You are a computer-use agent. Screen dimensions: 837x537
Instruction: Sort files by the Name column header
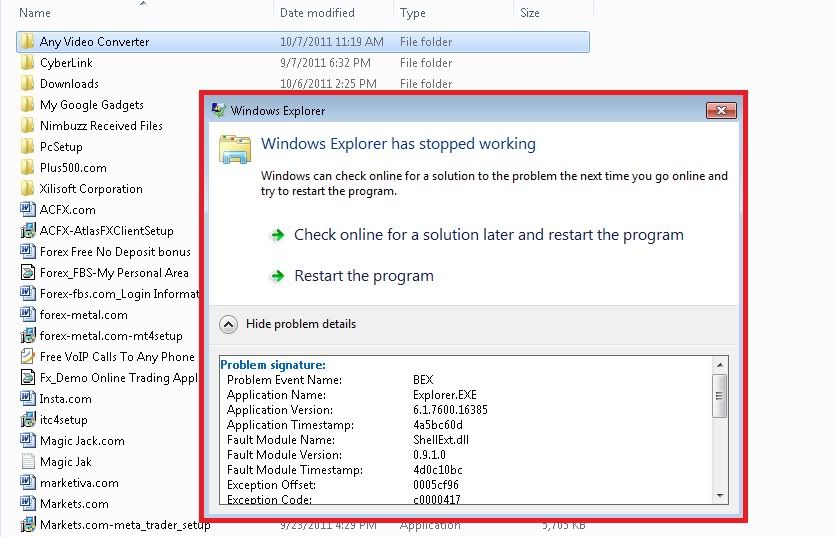(x=36, y=13)
